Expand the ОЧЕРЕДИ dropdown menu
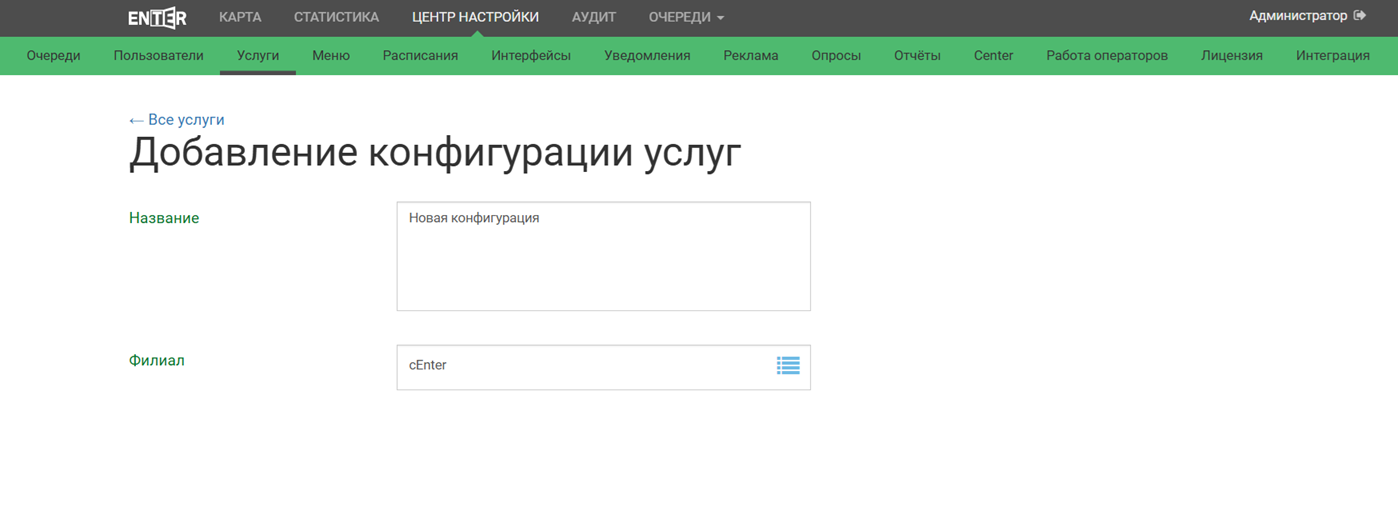Viewport: 1398px width, 511px height. (686, 17)
